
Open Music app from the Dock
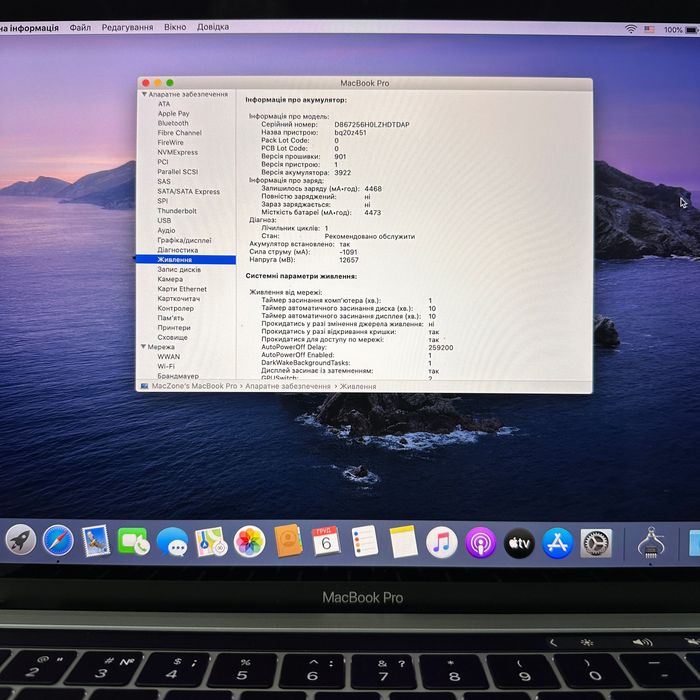pyautogui.click(x=442, y=542)
